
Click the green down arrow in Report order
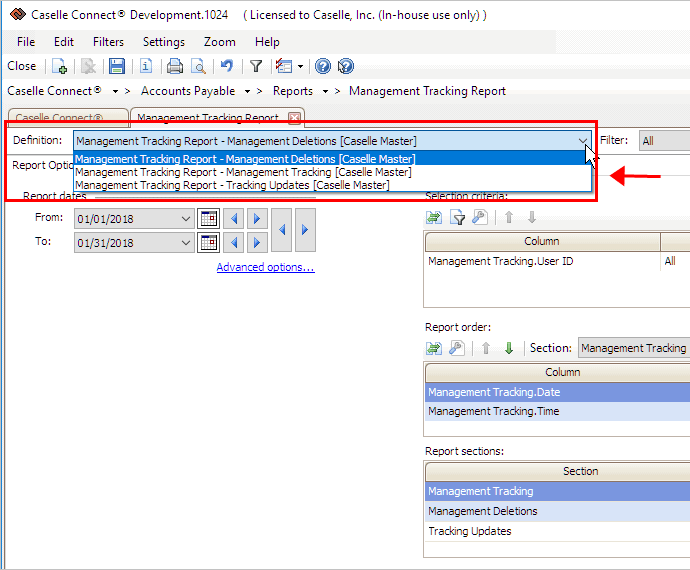coord(509,348)
